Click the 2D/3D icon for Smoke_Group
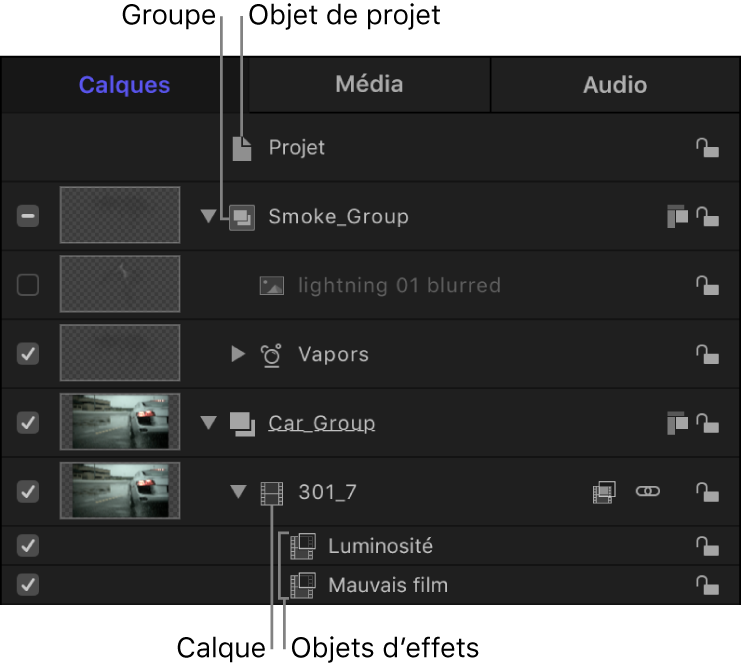The image size is (742, 665). point(677,217)
